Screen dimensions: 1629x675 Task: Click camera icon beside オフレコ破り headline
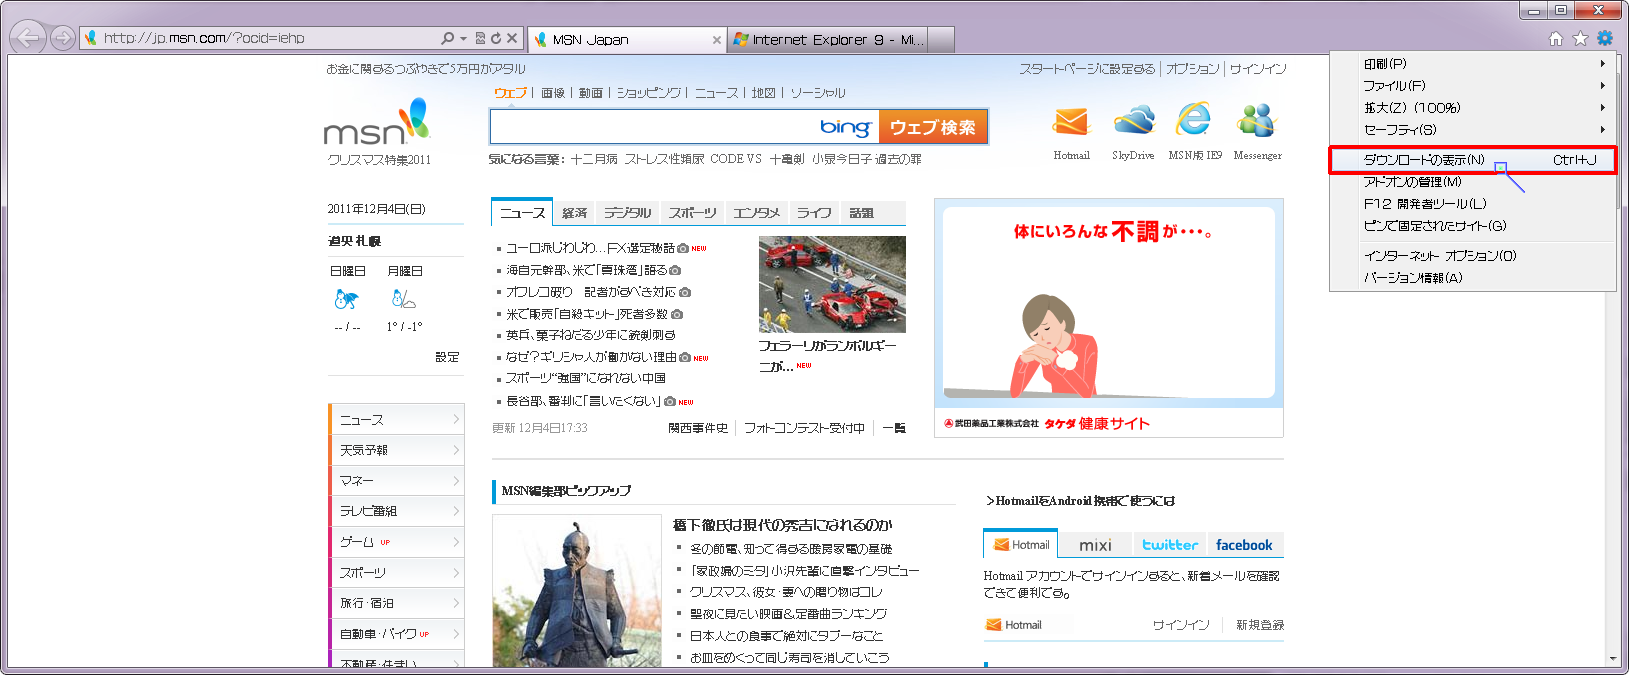(685, 292)
